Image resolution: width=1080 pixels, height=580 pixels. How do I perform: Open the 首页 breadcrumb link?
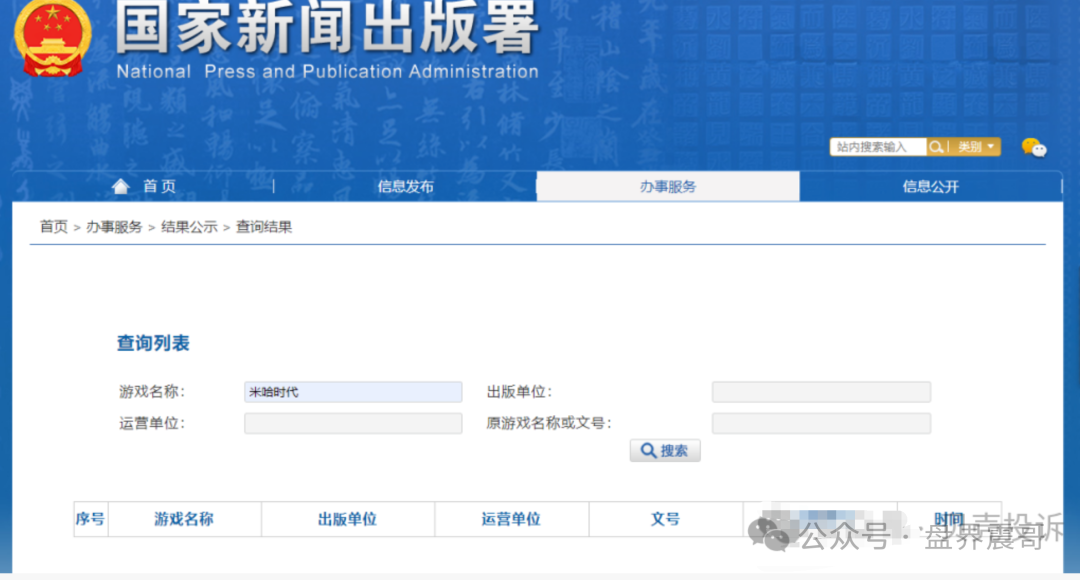click(x=53, y=226)
